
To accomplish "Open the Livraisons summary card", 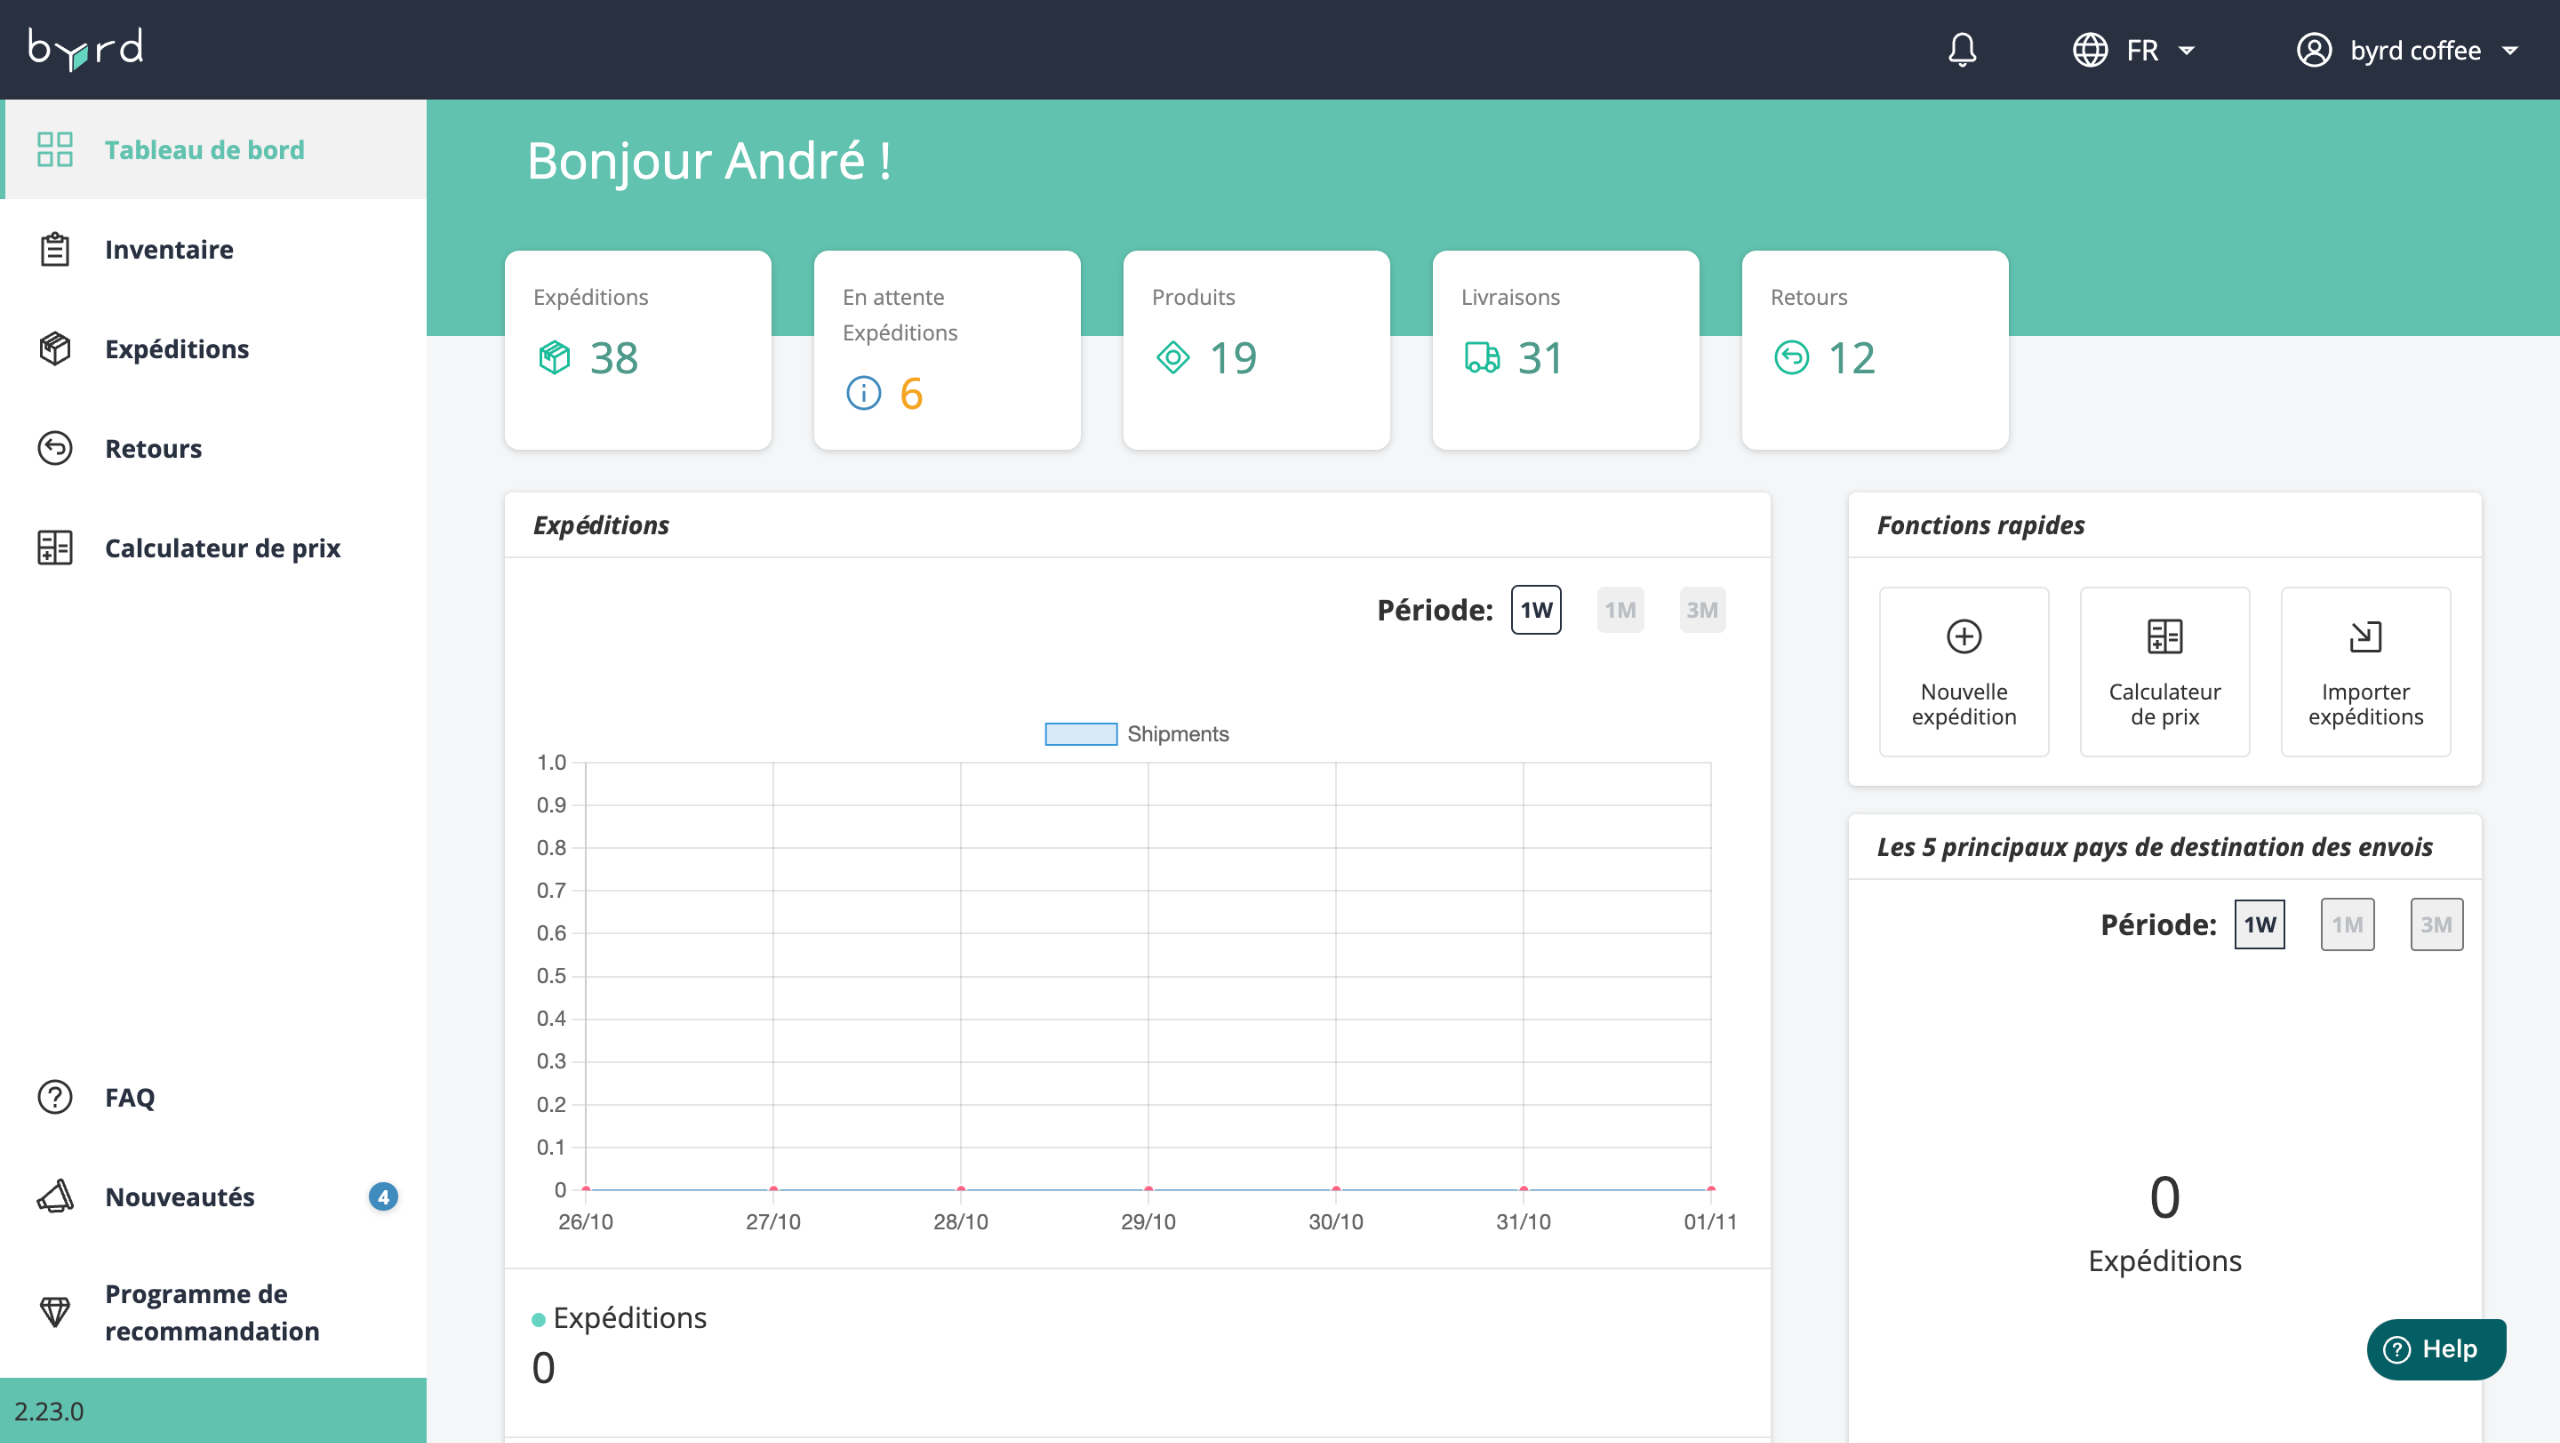I will 1565,350.
